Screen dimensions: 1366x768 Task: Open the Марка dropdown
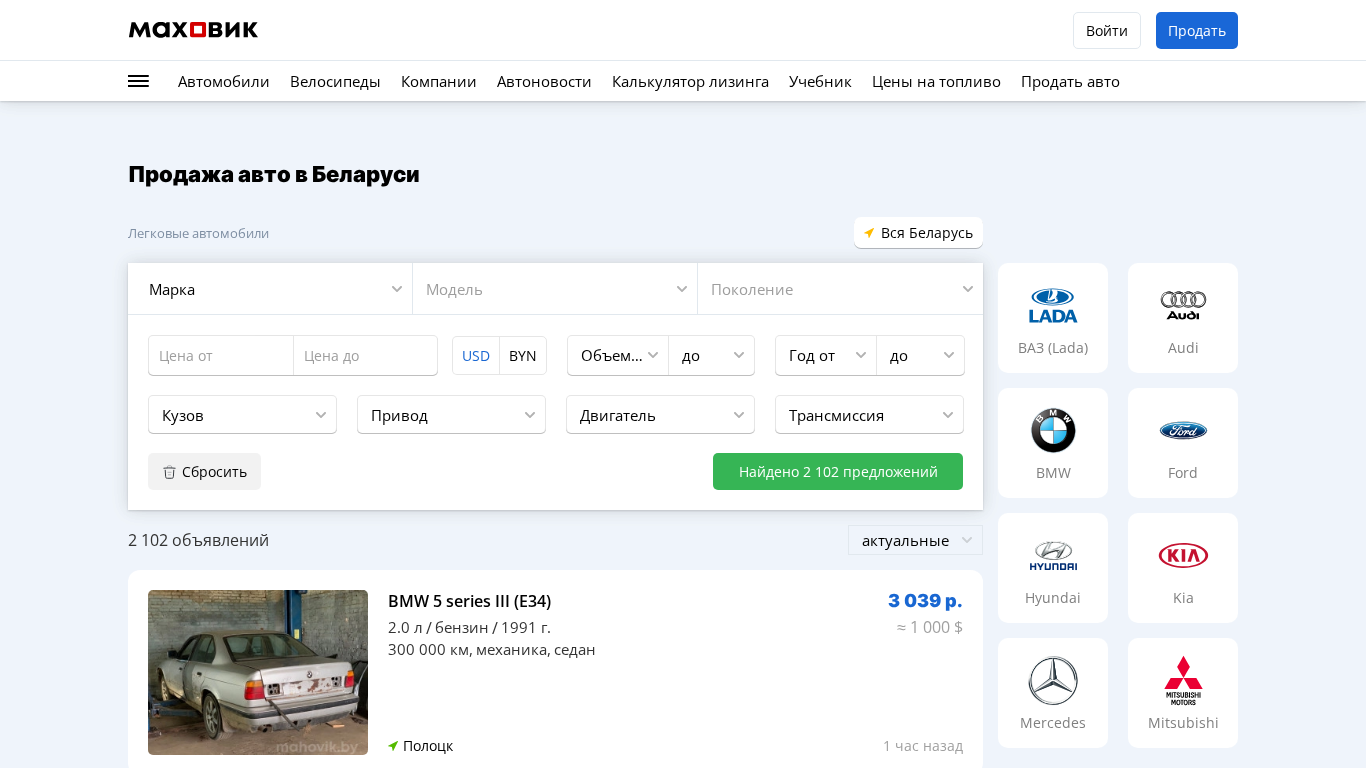270,289
